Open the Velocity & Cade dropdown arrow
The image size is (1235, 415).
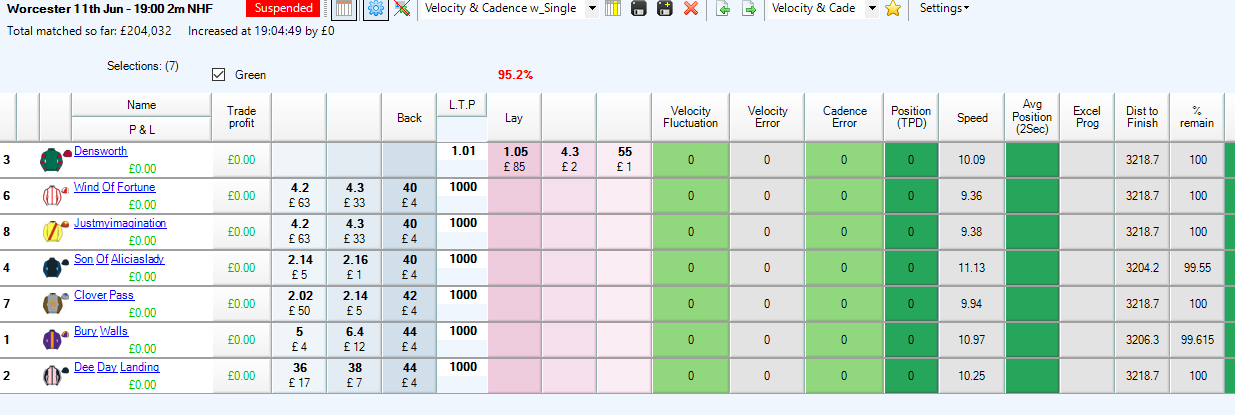[x=871, y=9]
